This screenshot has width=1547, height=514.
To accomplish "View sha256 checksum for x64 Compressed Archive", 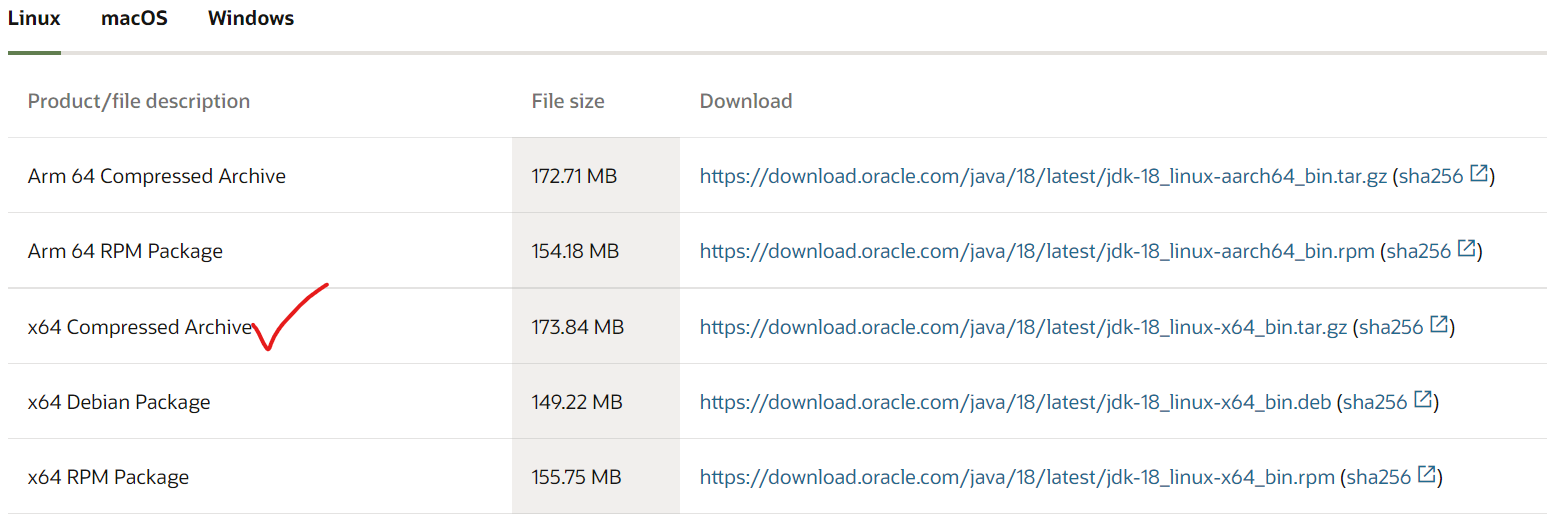I will tap(1390, 327).
